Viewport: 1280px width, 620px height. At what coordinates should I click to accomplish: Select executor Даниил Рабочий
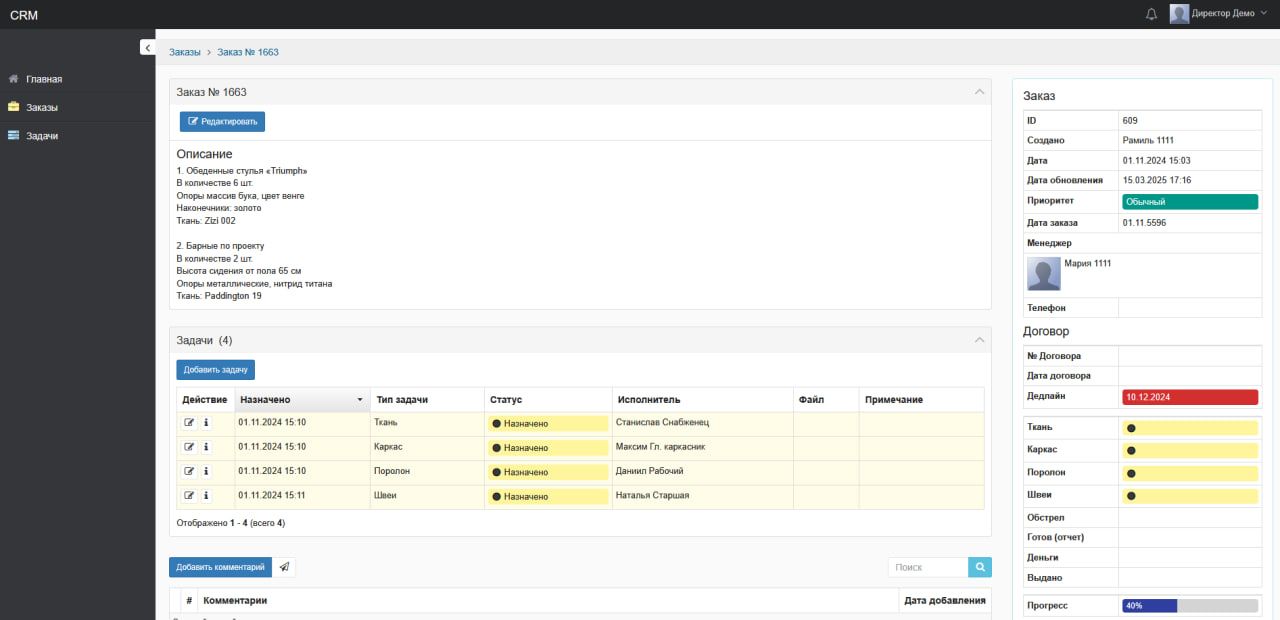point(650,471)
